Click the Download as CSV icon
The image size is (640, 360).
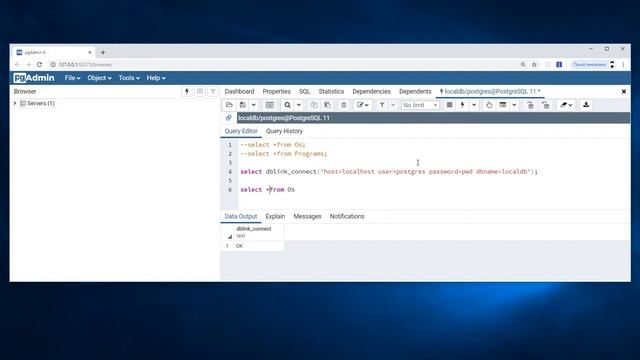coord(586,105)
